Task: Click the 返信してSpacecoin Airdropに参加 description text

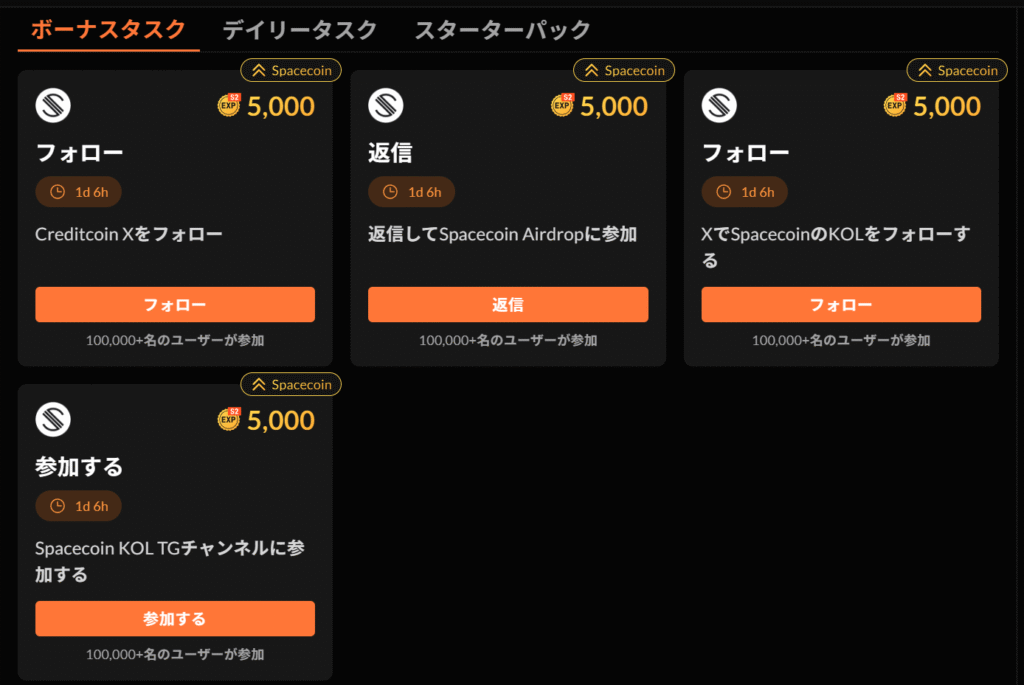Action: pos(502,235)
